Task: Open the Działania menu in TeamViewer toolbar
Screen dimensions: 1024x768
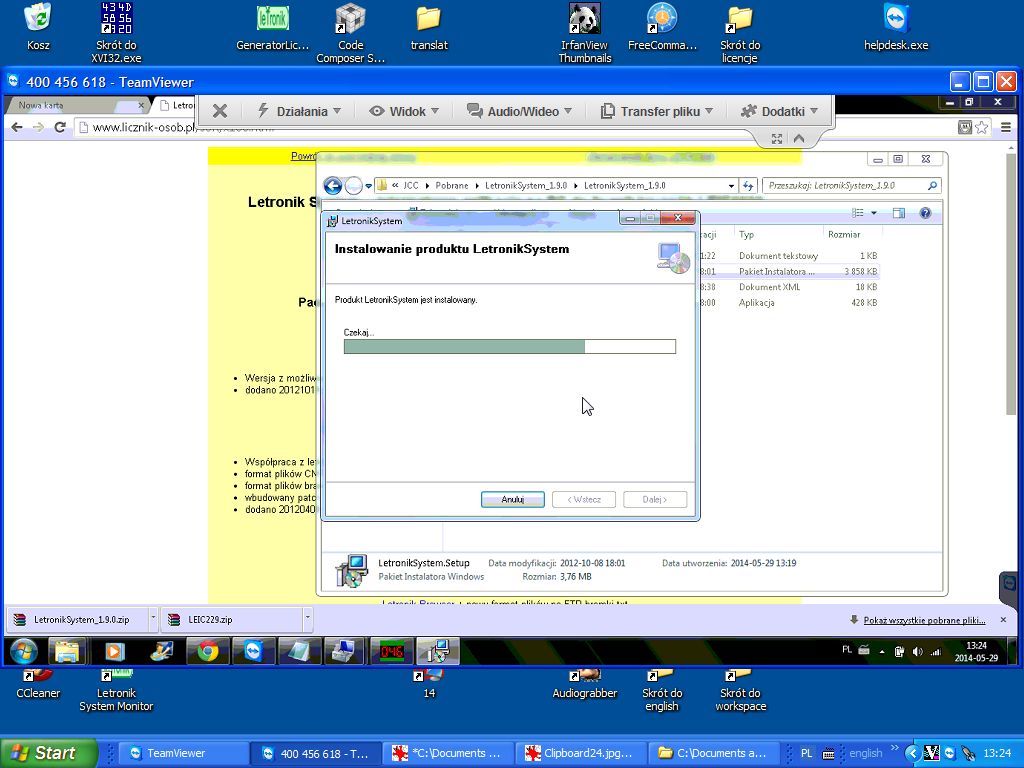Action: (x=299, y=111)
